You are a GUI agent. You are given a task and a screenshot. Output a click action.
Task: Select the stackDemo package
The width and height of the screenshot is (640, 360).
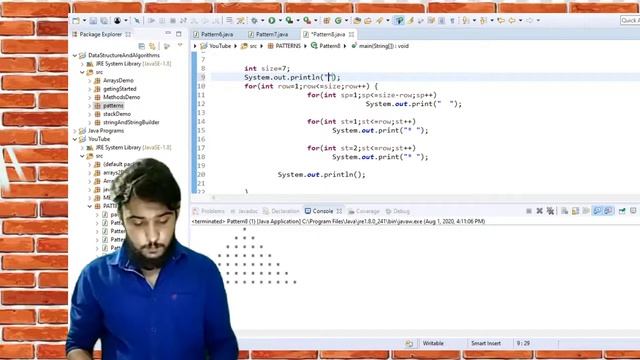[117, 114]
